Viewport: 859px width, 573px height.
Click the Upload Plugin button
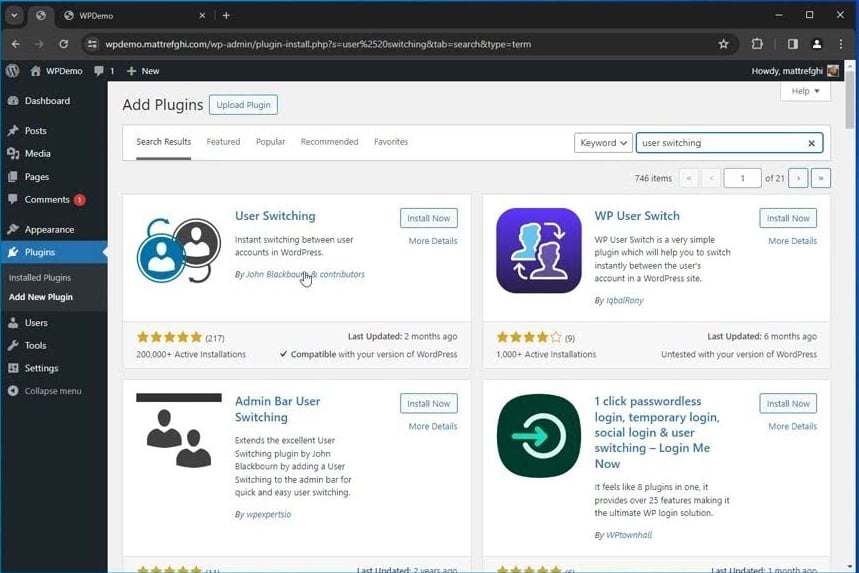click(243, 105)
